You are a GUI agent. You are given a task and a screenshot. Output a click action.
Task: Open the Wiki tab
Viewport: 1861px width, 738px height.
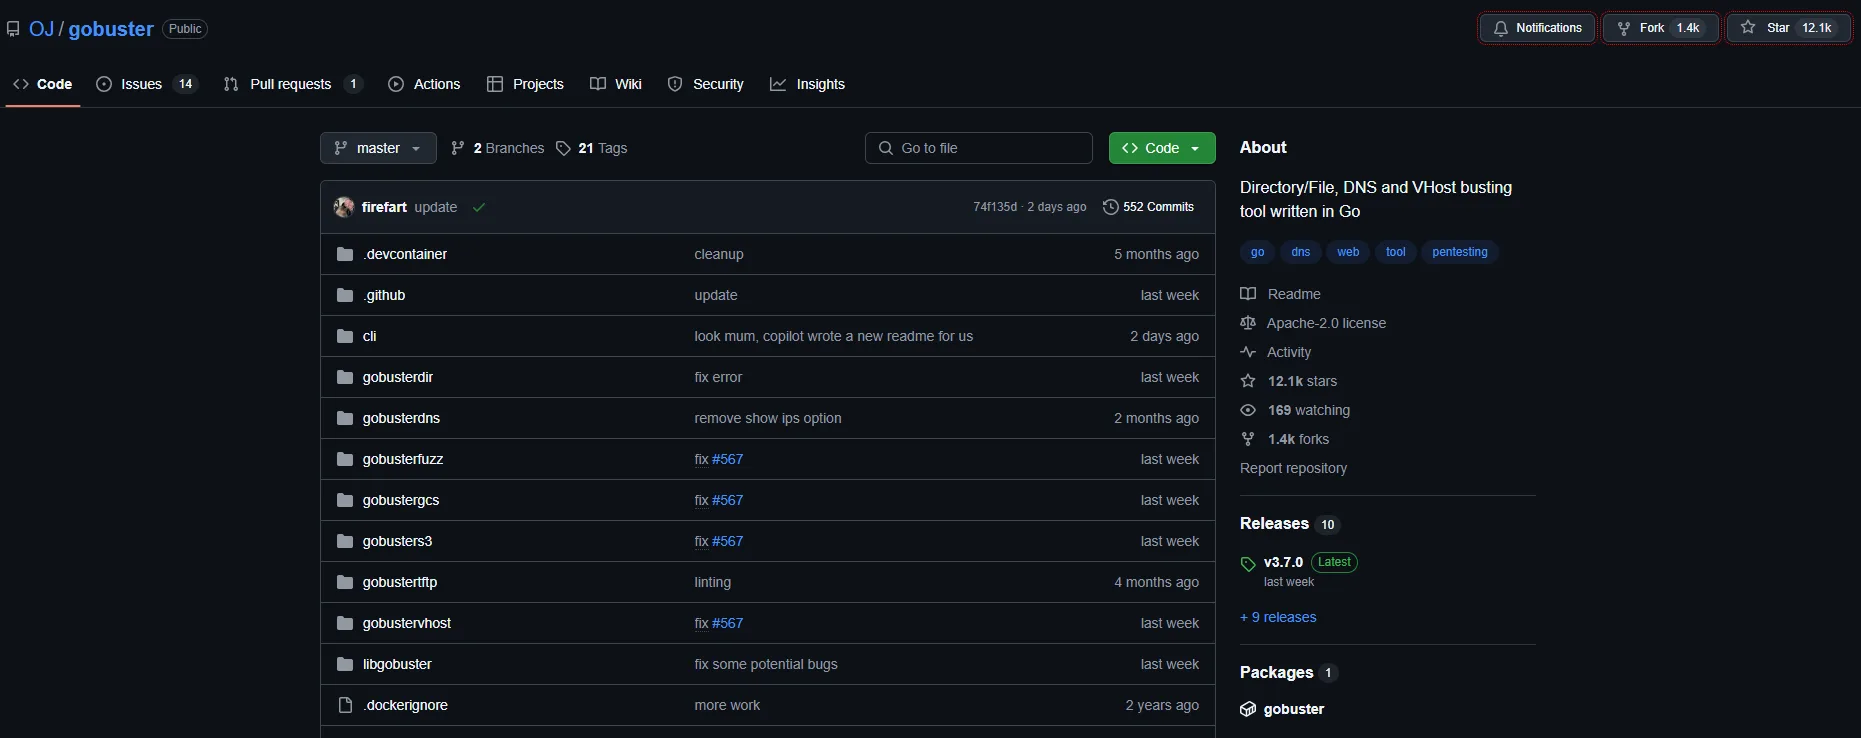[616, 84]
